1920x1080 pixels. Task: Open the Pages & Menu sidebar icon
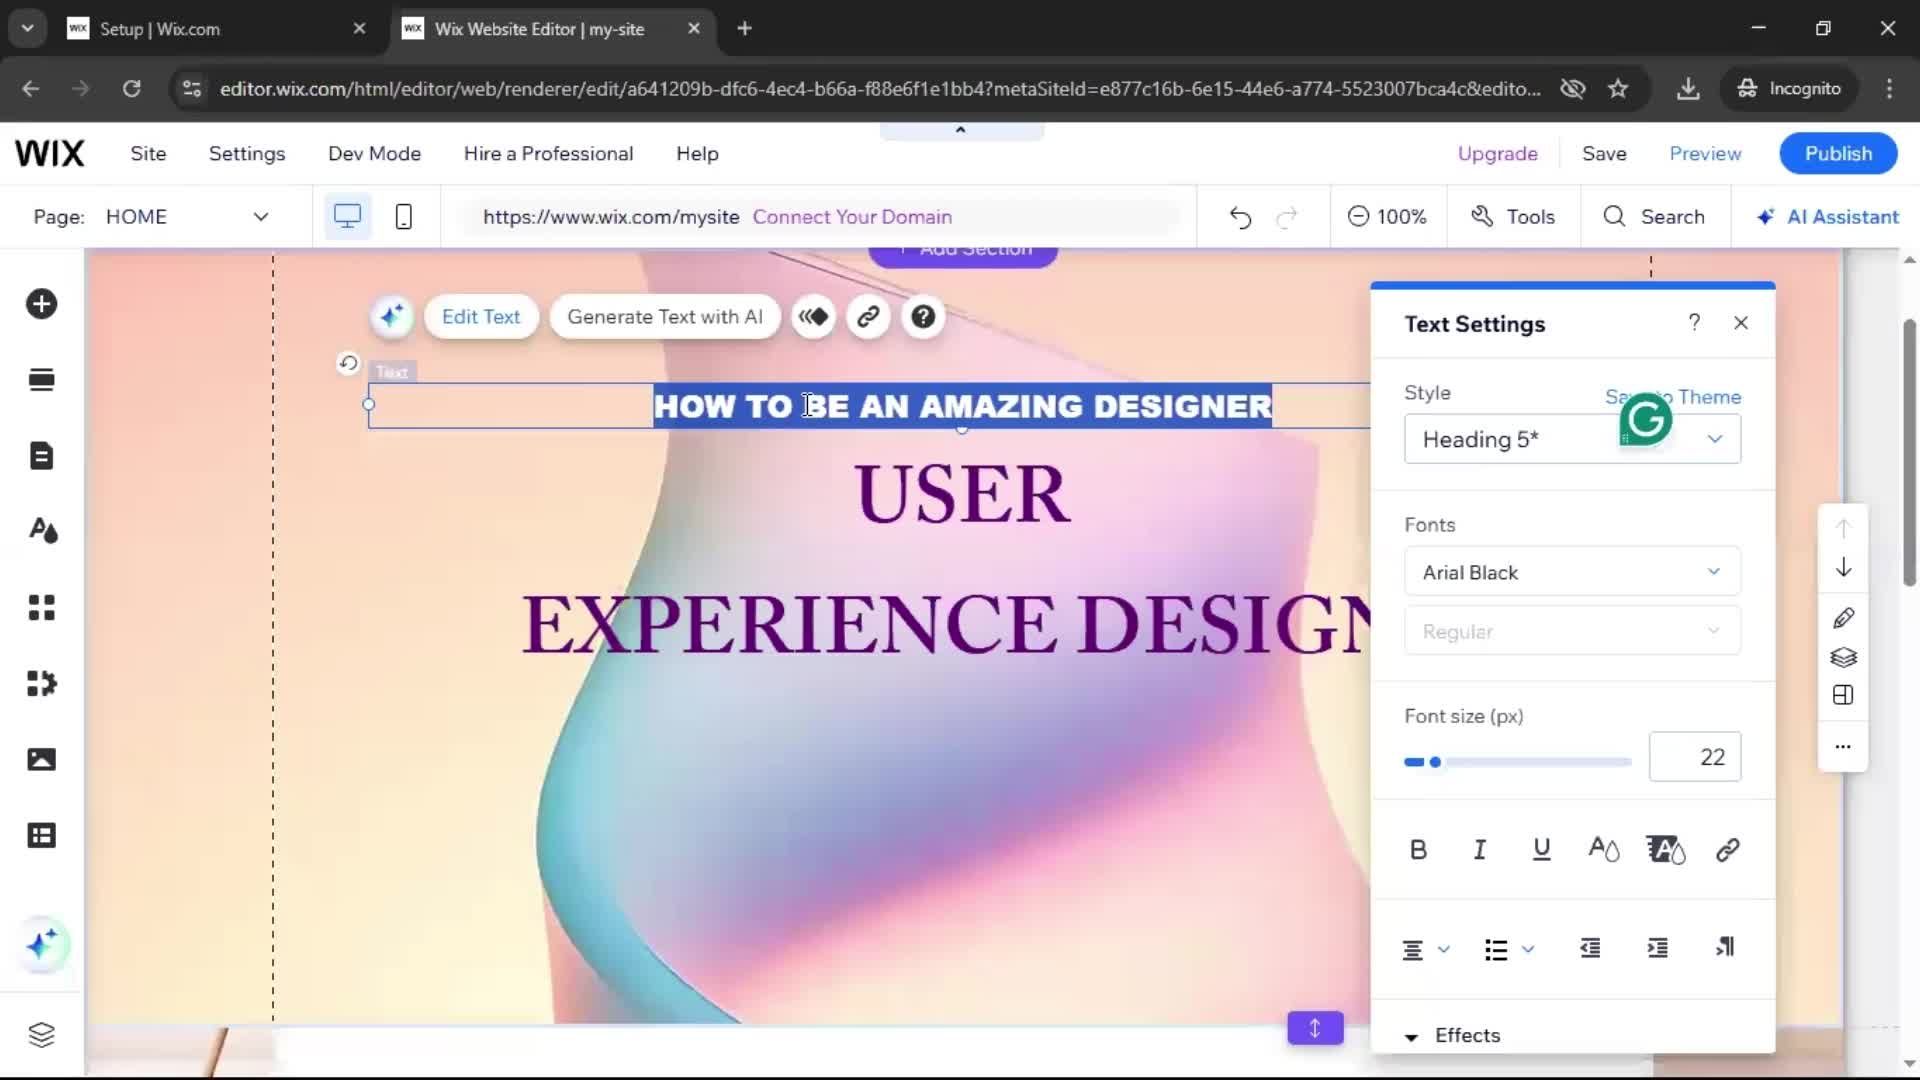pyautogui.click(x=41, y=456)
